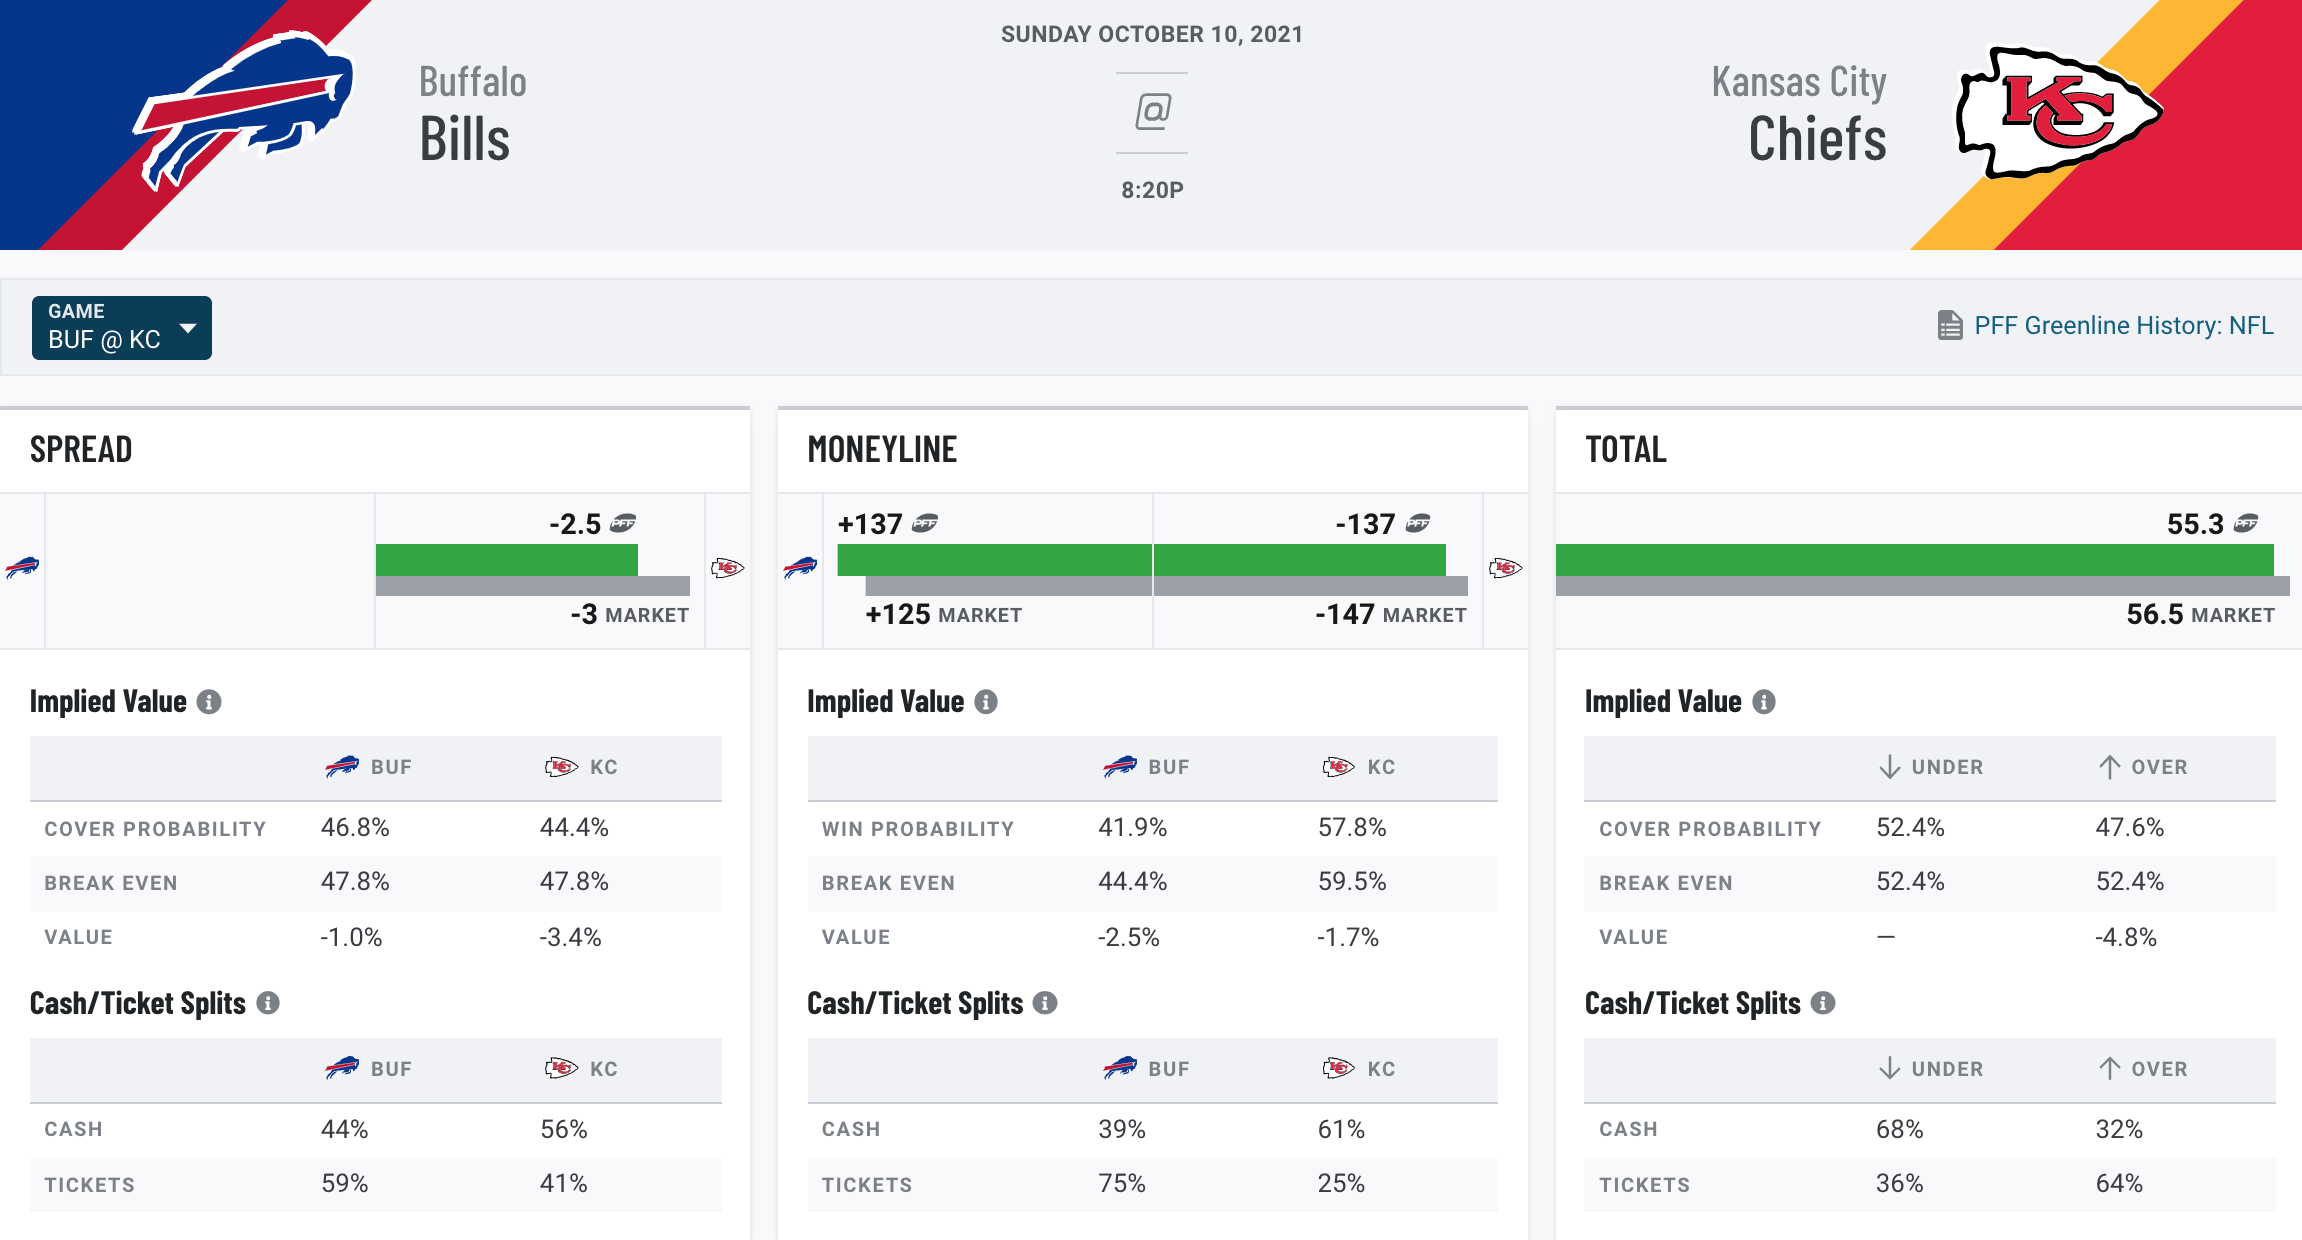Click Bills icon in Spread Implied Value header
Screen dimensions: 2302x1240
(x=342, y=767)
